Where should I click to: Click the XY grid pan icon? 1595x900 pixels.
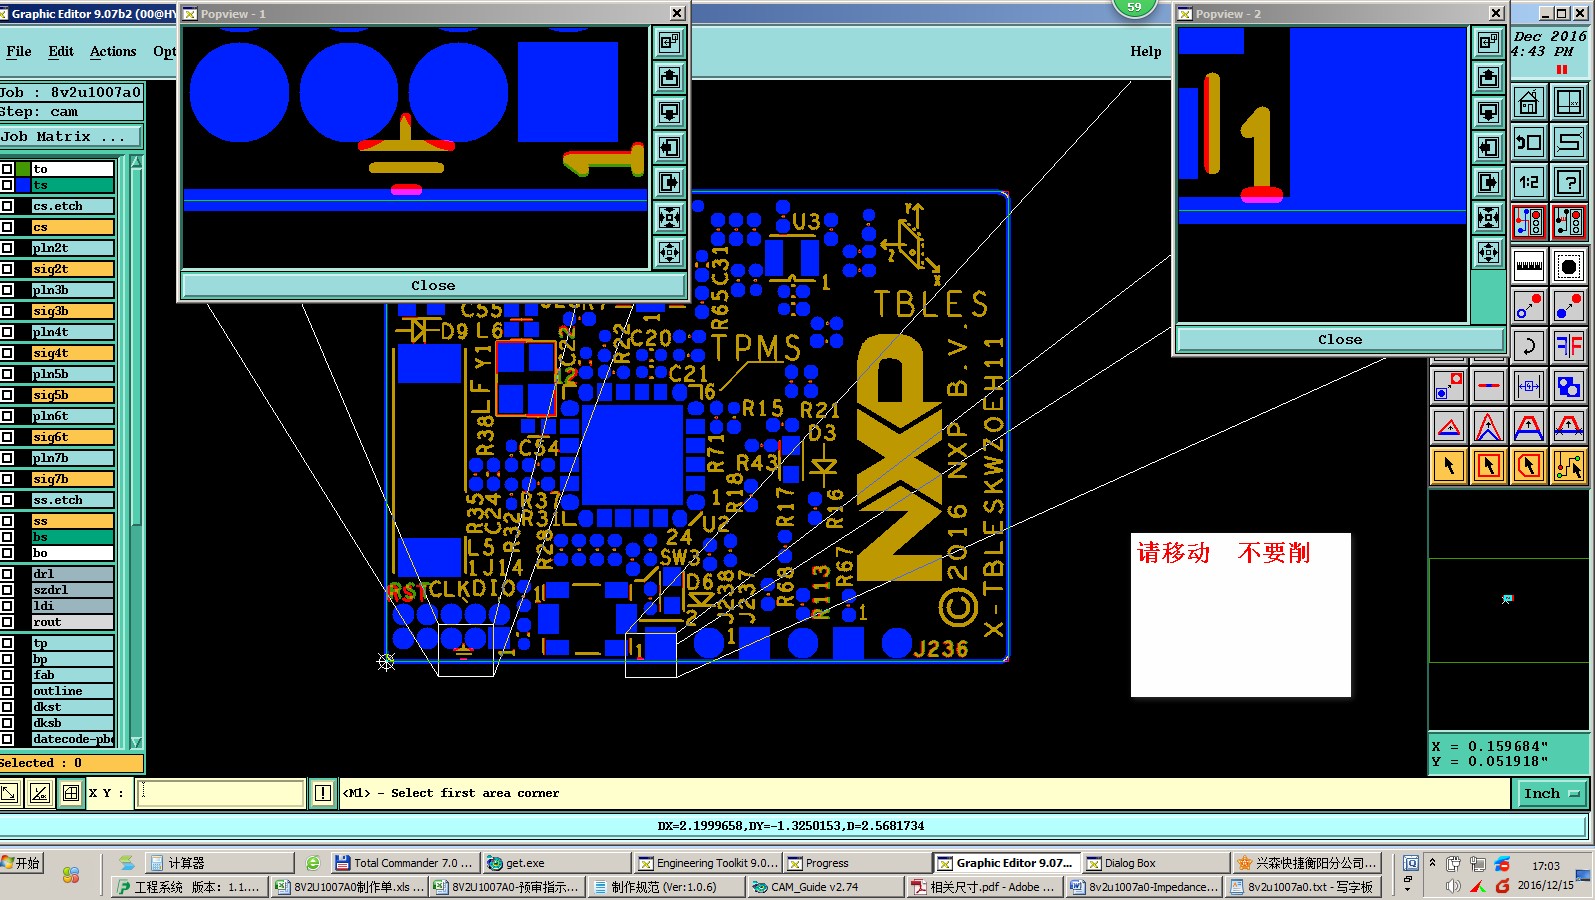click(1568, 102)
